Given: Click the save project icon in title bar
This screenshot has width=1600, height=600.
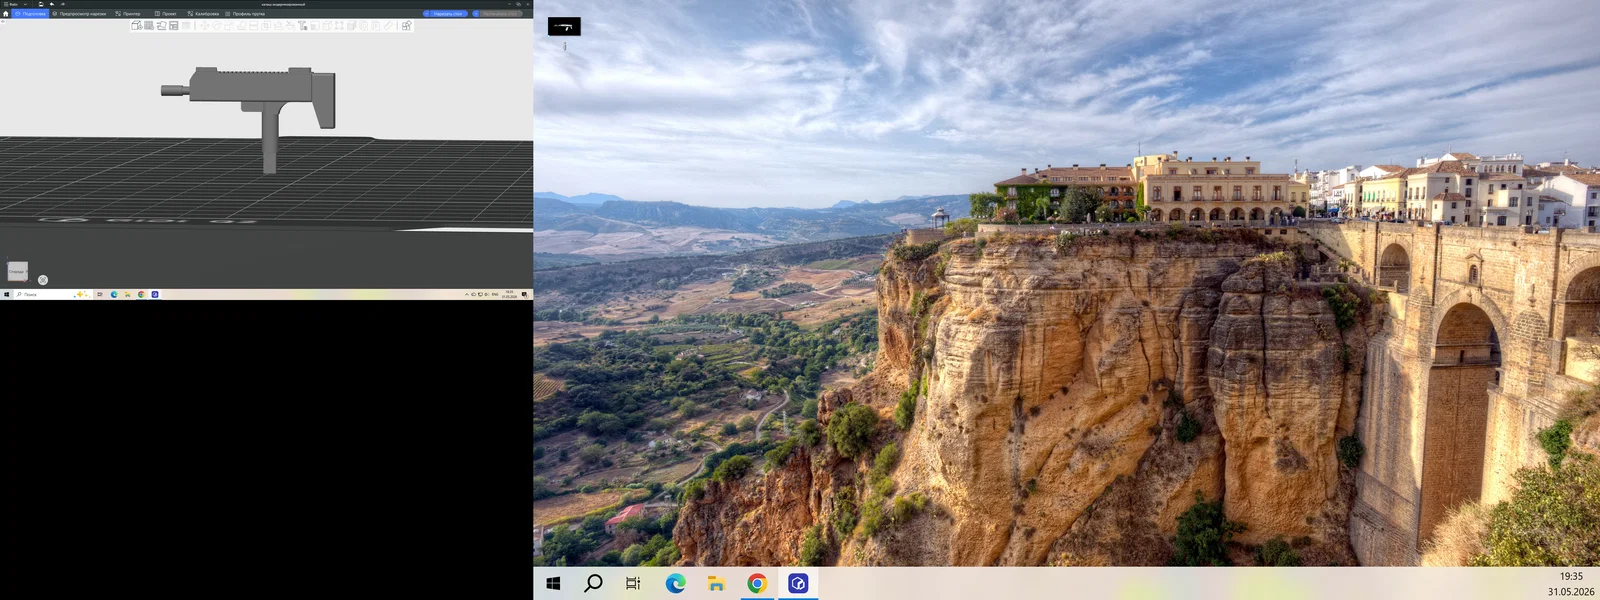Looking at the screenshot, I should coord(41,4).
